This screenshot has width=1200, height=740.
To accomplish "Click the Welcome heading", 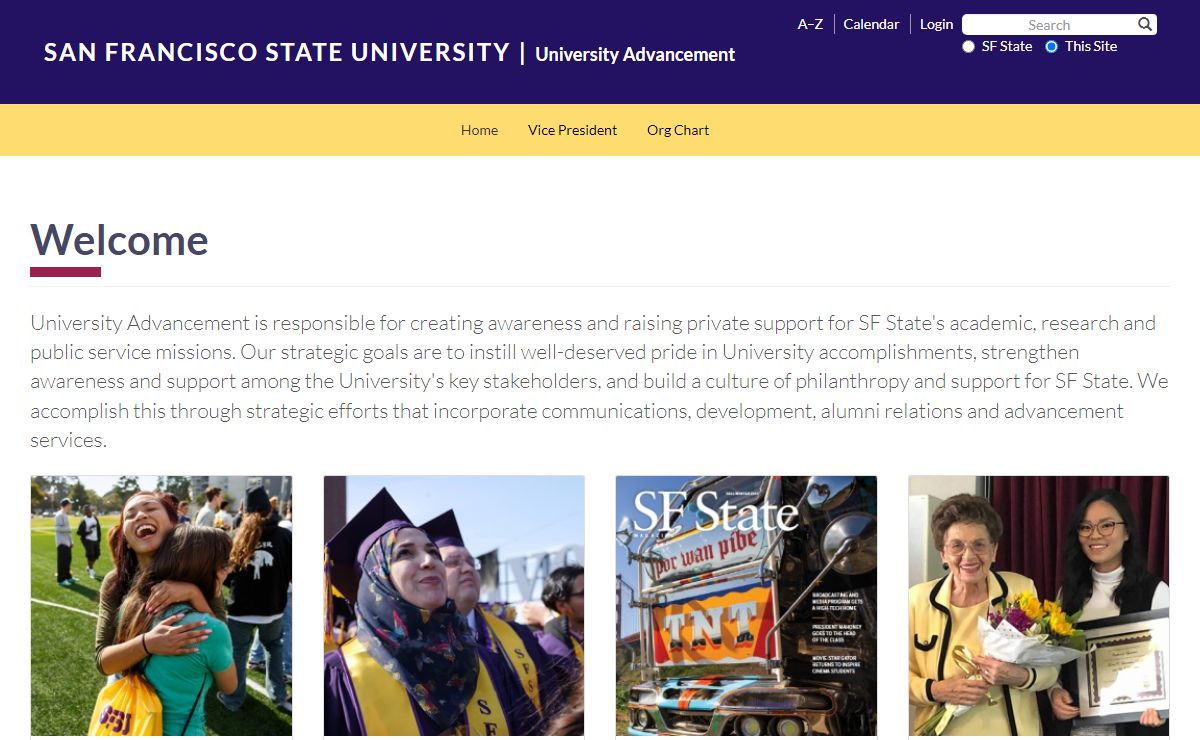I will (120, 241).
